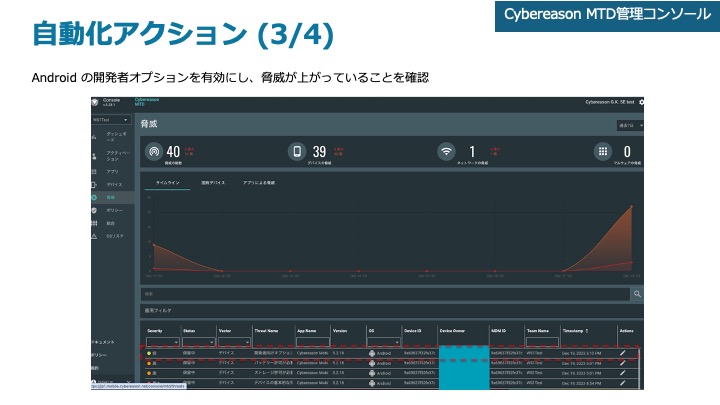Viewport: 720px width, 405px height.
Task: Open OSリスク in the sidebar menu
Action: click(114, 236)
